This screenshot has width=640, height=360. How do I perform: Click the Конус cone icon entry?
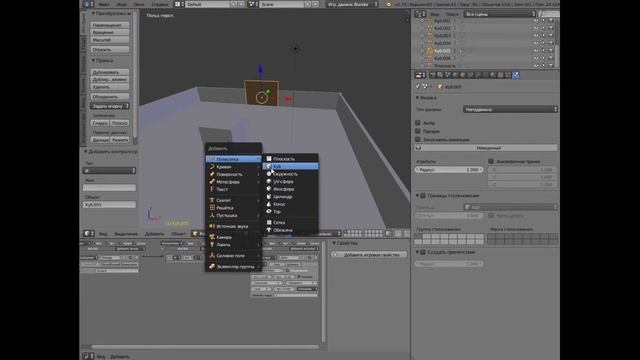coord(269,204)
